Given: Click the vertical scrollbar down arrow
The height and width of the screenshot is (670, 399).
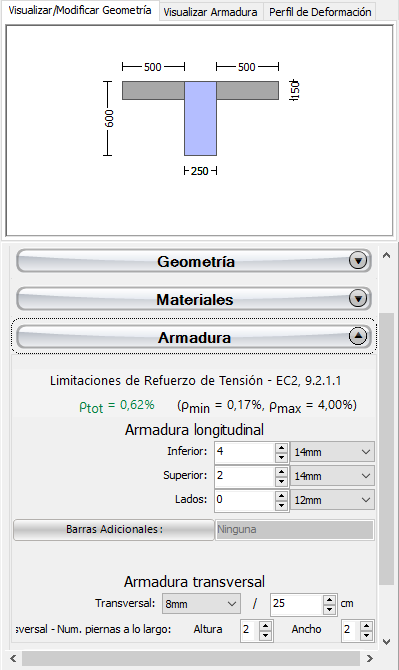Looking at the screenshot, I should click(386, 641).
